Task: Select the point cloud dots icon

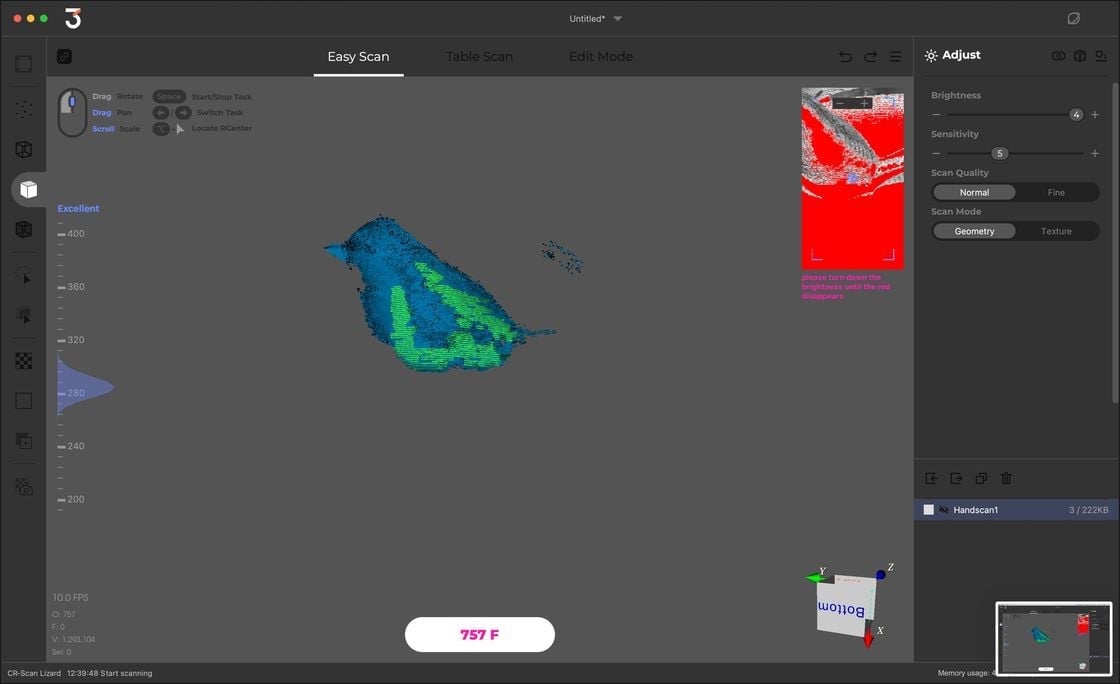Action: click(24, 108)
